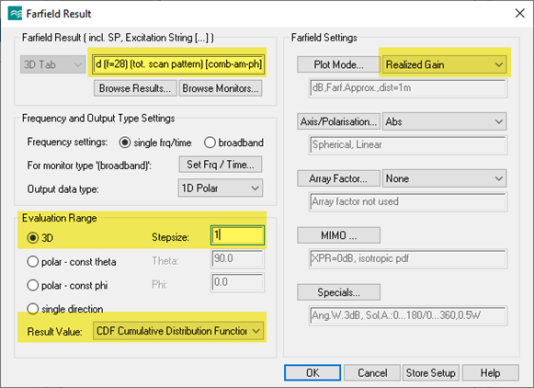Expand the Abs axis/polarisation dropdown
Screen dimensions: 534x388
coord(444,122)
